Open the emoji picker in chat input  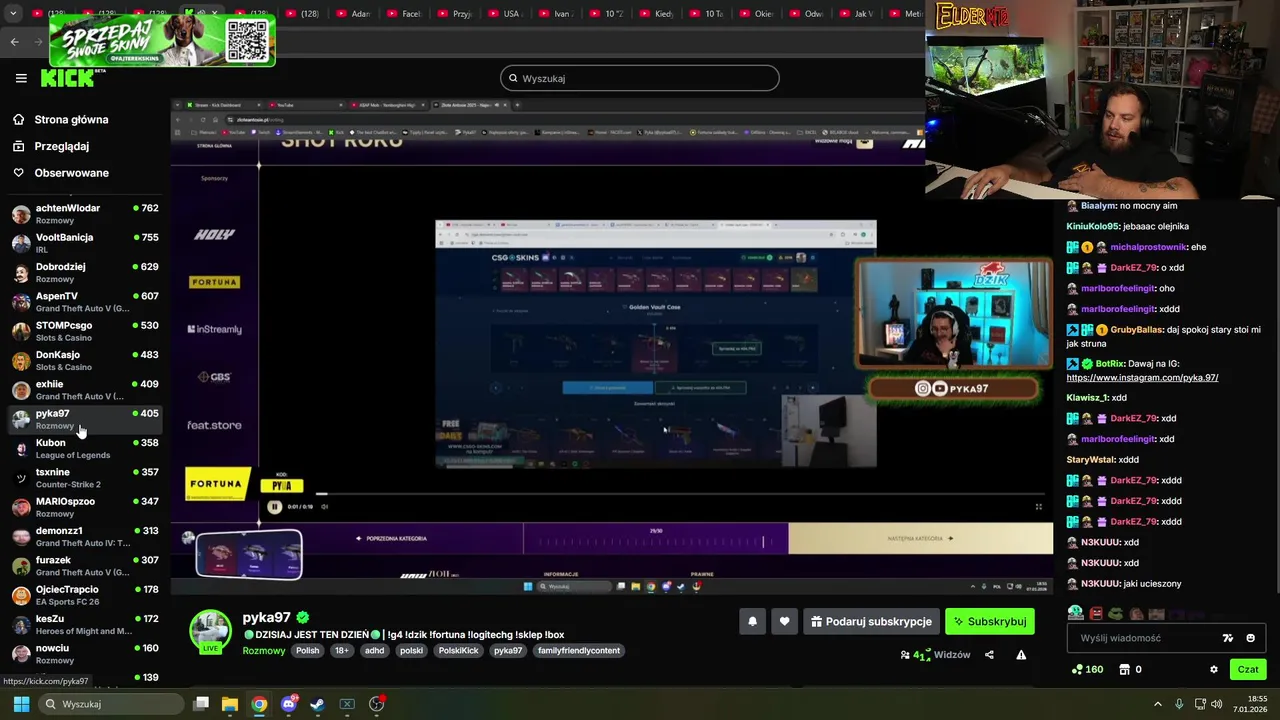point(1251,638)
